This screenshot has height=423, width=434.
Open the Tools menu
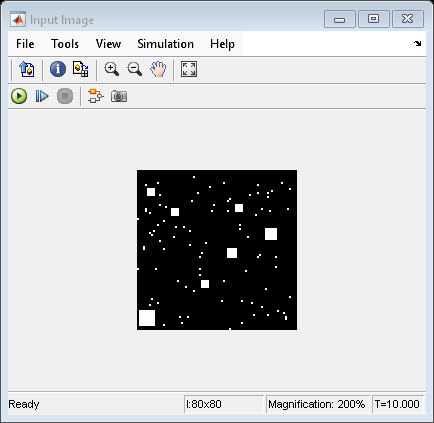(65, 44)
